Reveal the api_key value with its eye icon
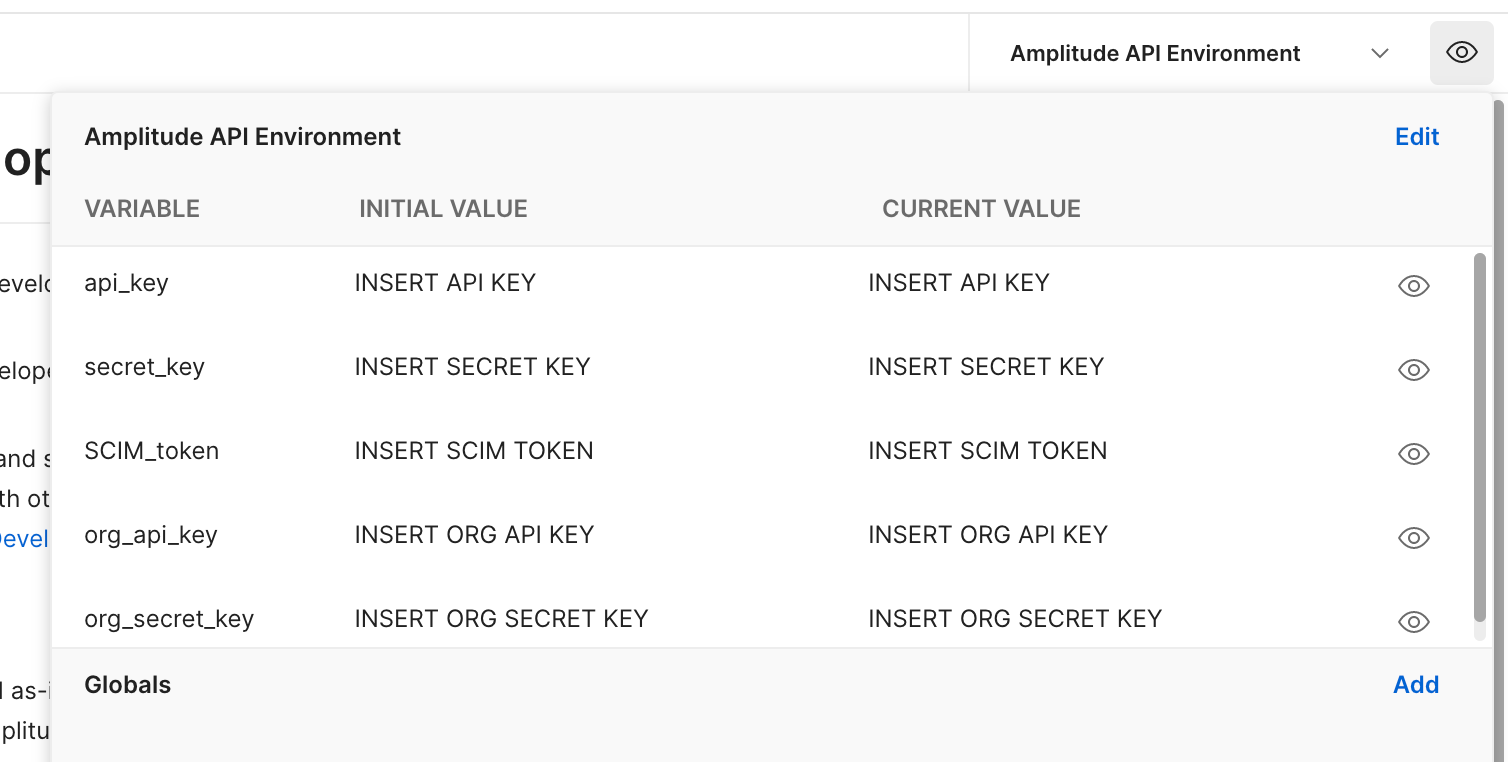 click(x=1413, y=286)
